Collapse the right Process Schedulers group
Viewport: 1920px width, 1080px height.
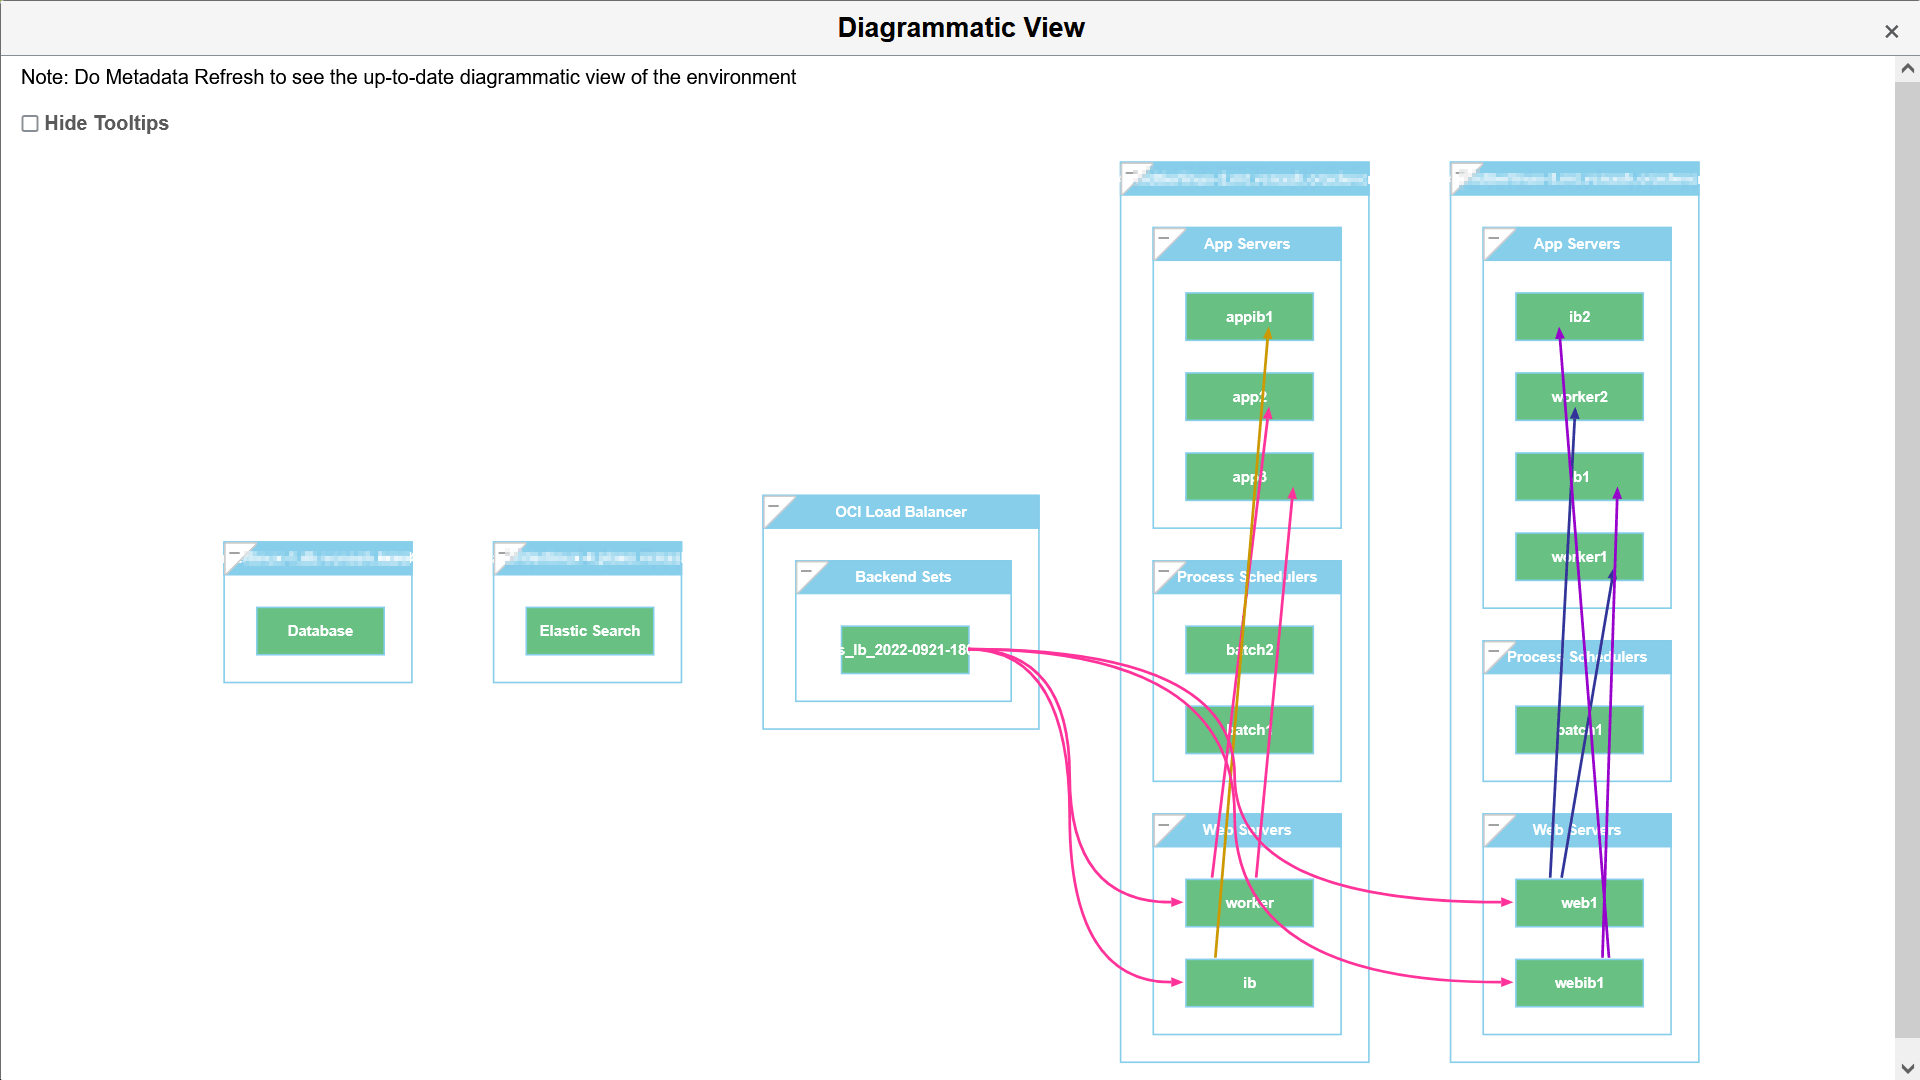click(1493, 651)
